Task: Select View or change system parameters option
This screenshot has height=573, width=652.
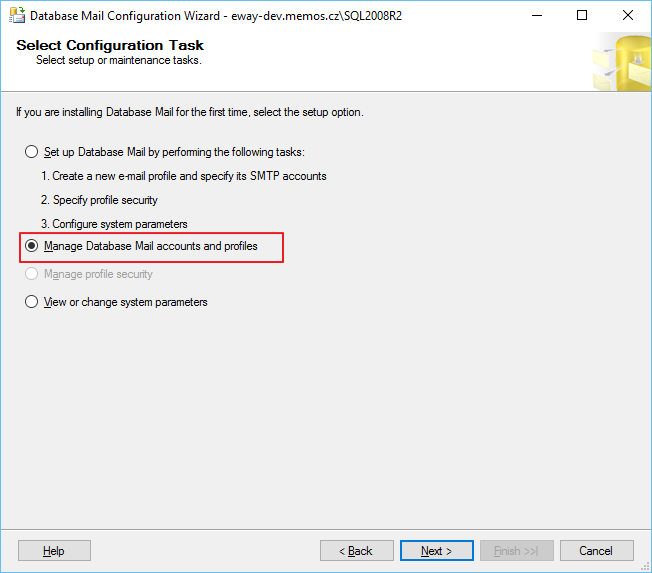Action: (32, 302)
